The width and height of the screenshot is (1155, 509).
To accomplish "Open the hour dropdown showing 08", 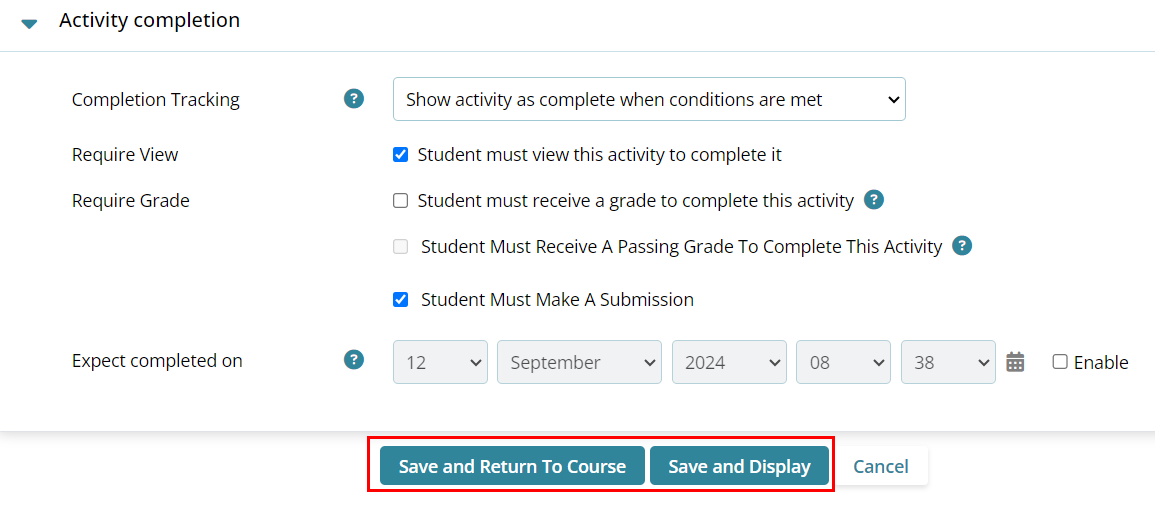I will click(x=842, y=362).
